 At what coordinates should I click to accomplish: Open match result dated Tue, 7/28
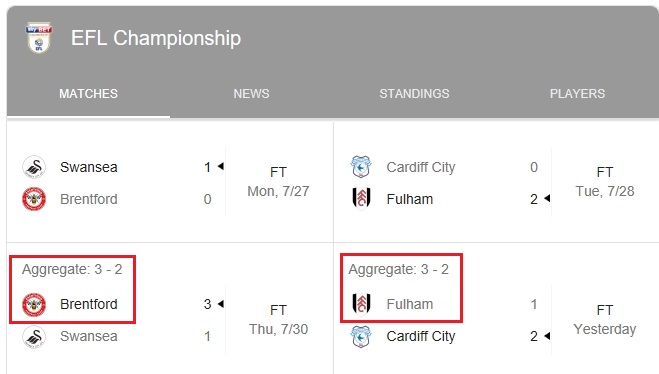click(x=496, y=182)
